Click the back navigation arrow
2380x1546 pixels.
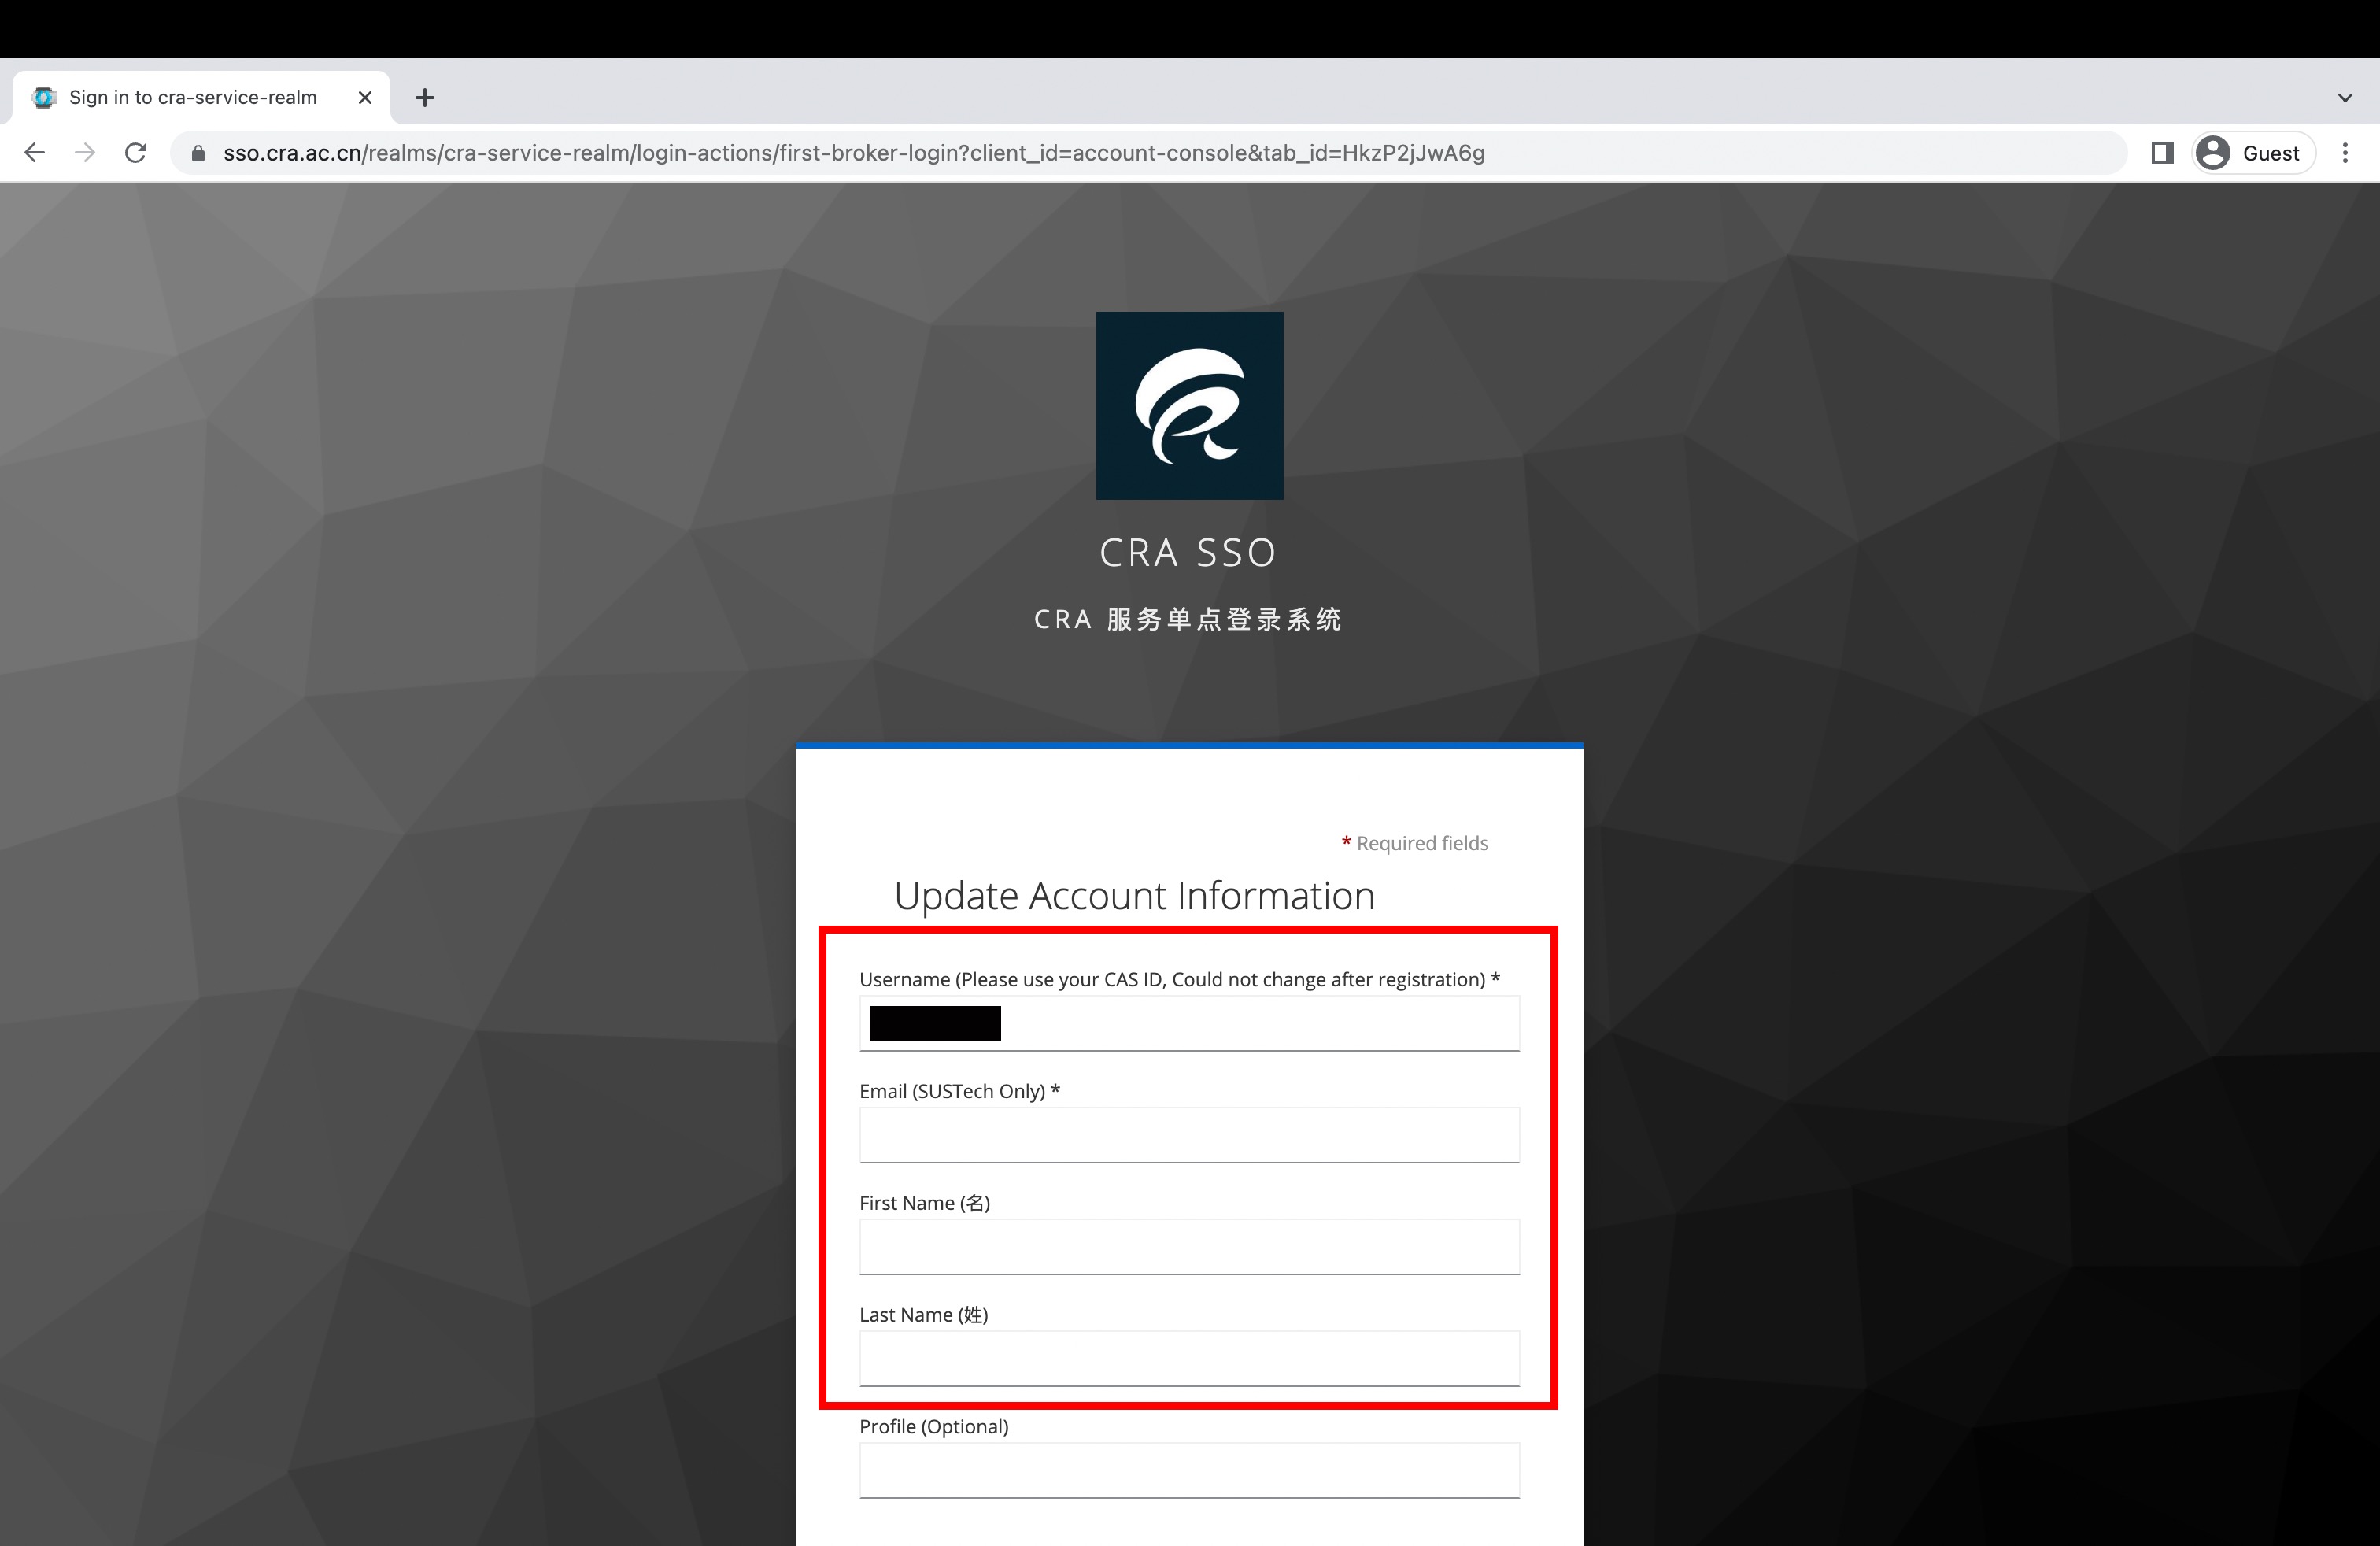35,152
